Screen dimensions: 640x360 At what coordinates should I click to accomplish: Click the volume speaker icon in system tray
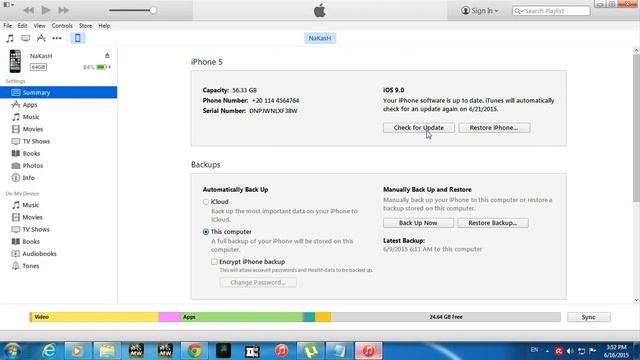coord(570,351)
